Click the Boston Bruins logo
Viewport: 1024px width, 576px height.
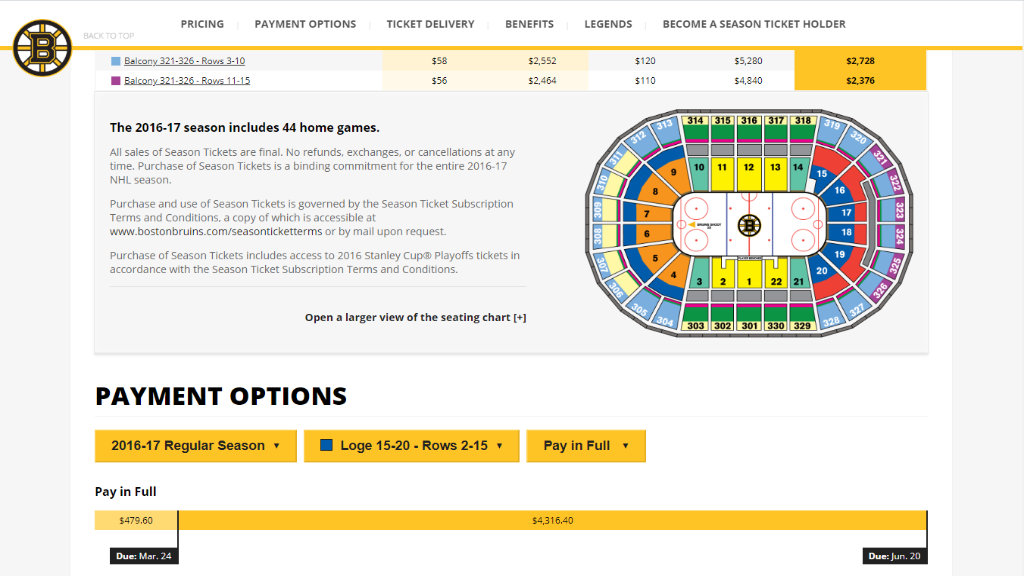(42, 48)
